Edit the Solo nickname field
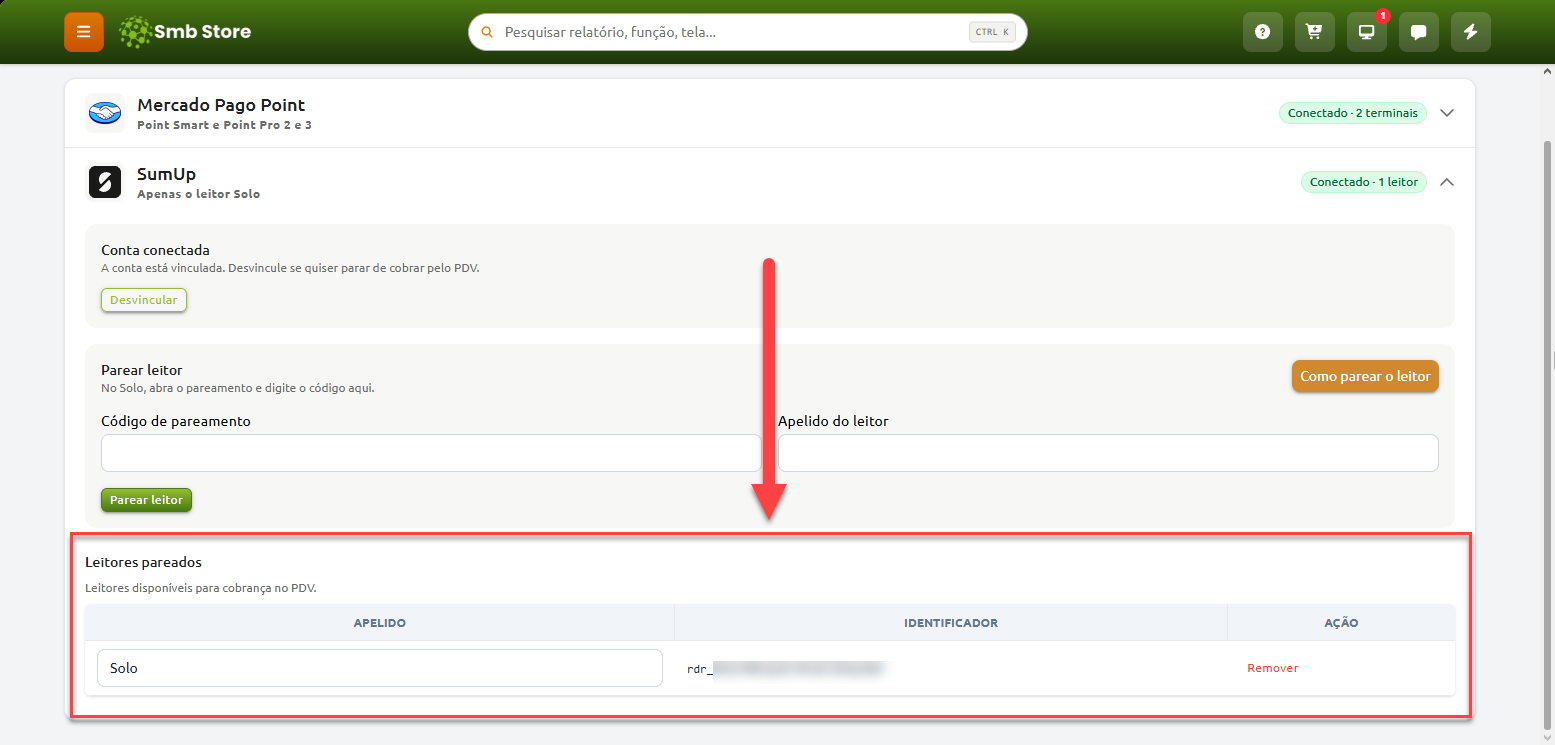 [380, 668]
